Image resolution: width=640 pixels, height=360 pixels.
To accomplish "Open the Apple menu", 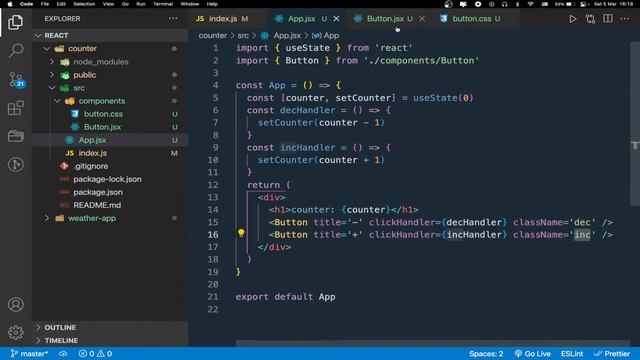I will point(10,4).
